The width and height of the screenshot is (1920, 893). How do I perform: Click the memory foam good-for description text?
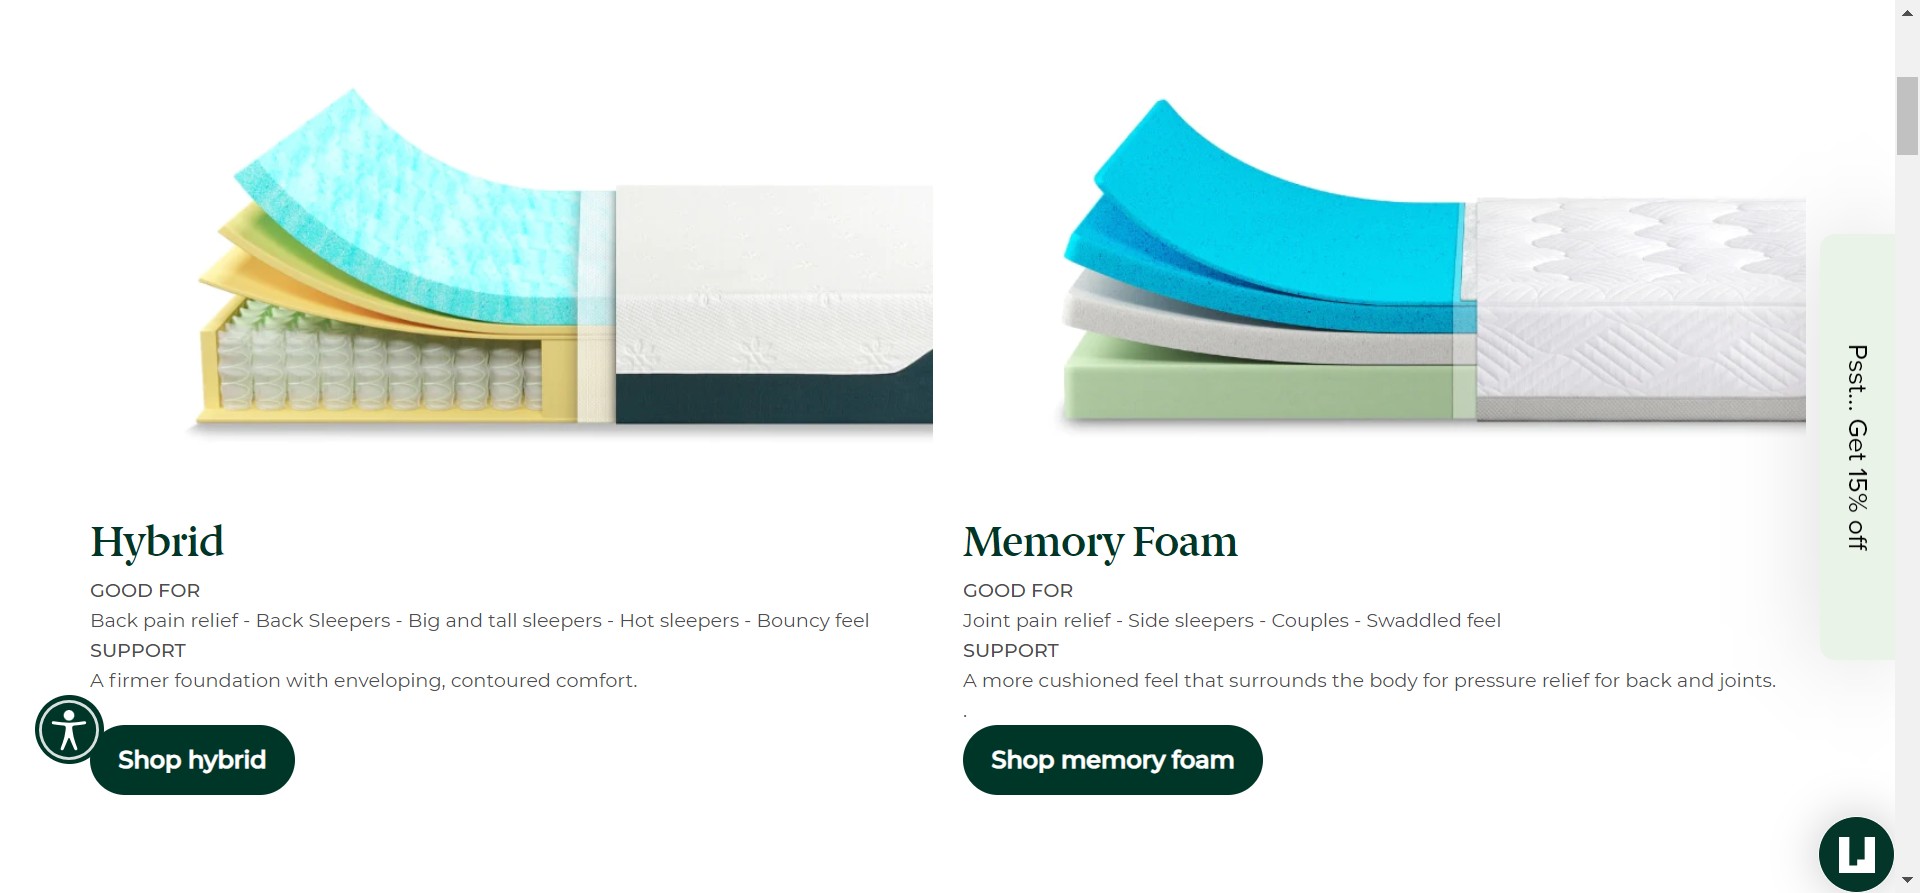1231,620
